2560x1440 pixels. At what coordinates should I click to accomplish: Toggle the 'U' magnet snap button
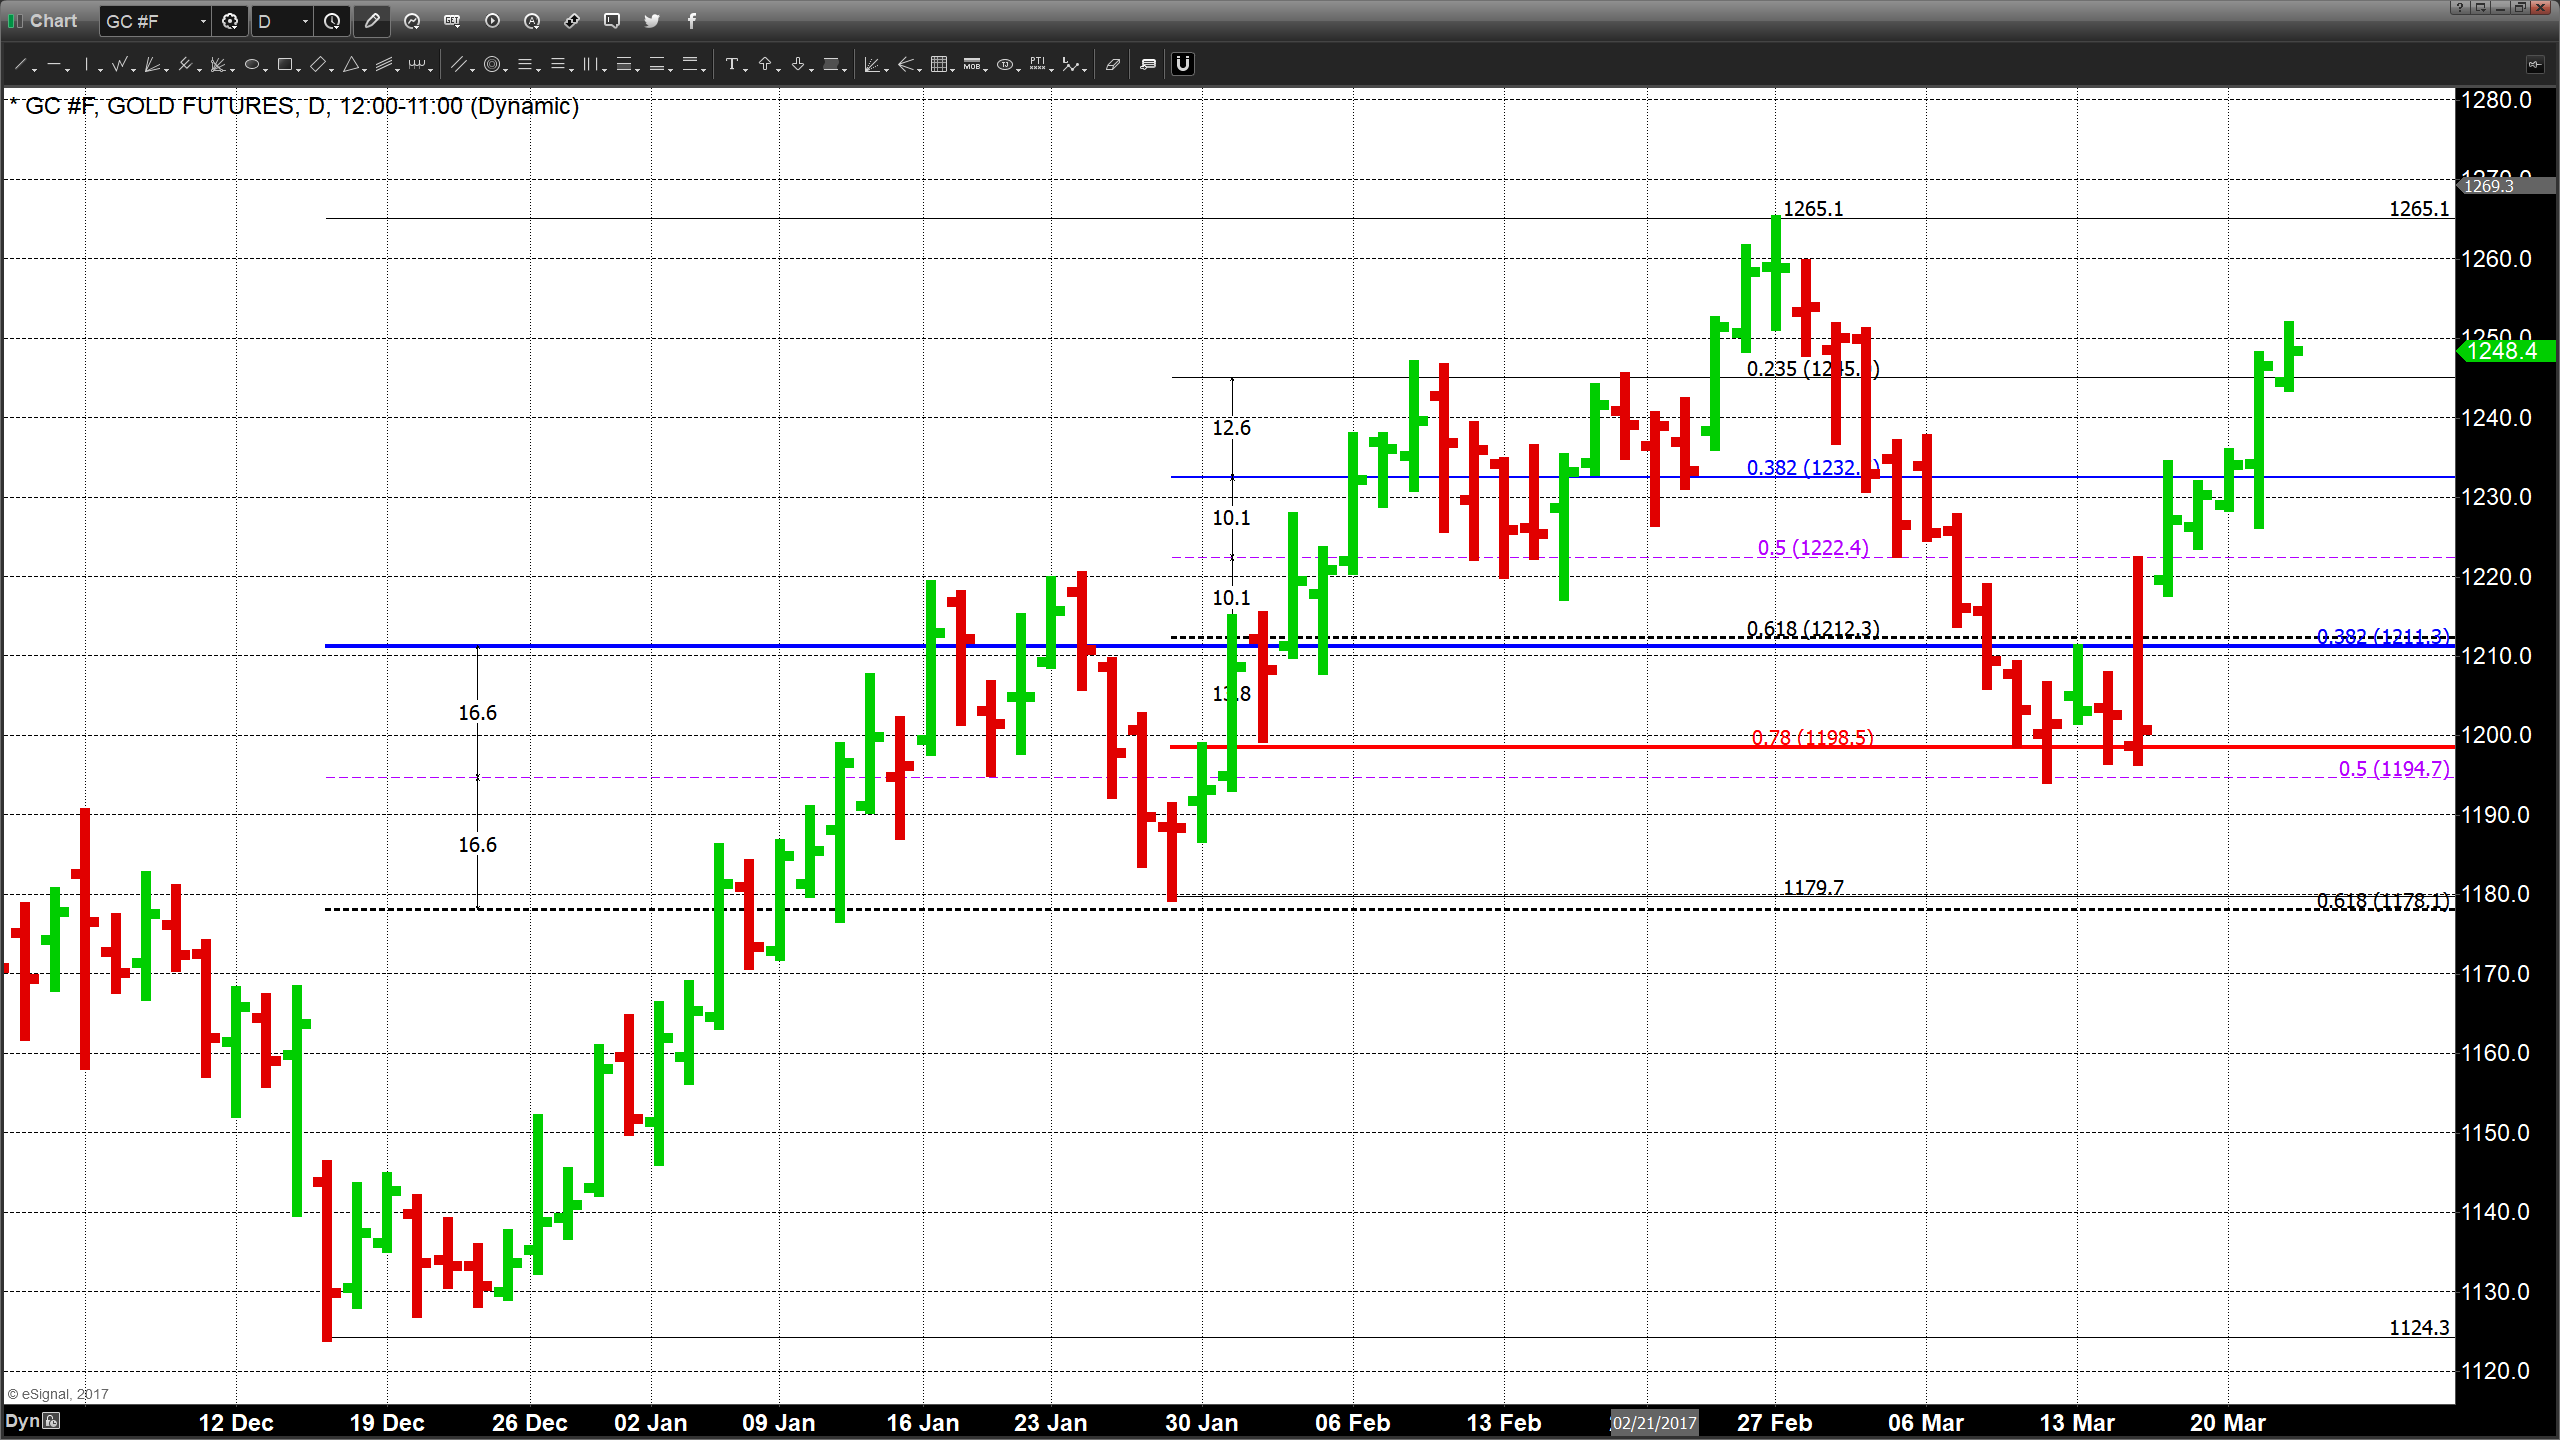tap(1183, 65)
